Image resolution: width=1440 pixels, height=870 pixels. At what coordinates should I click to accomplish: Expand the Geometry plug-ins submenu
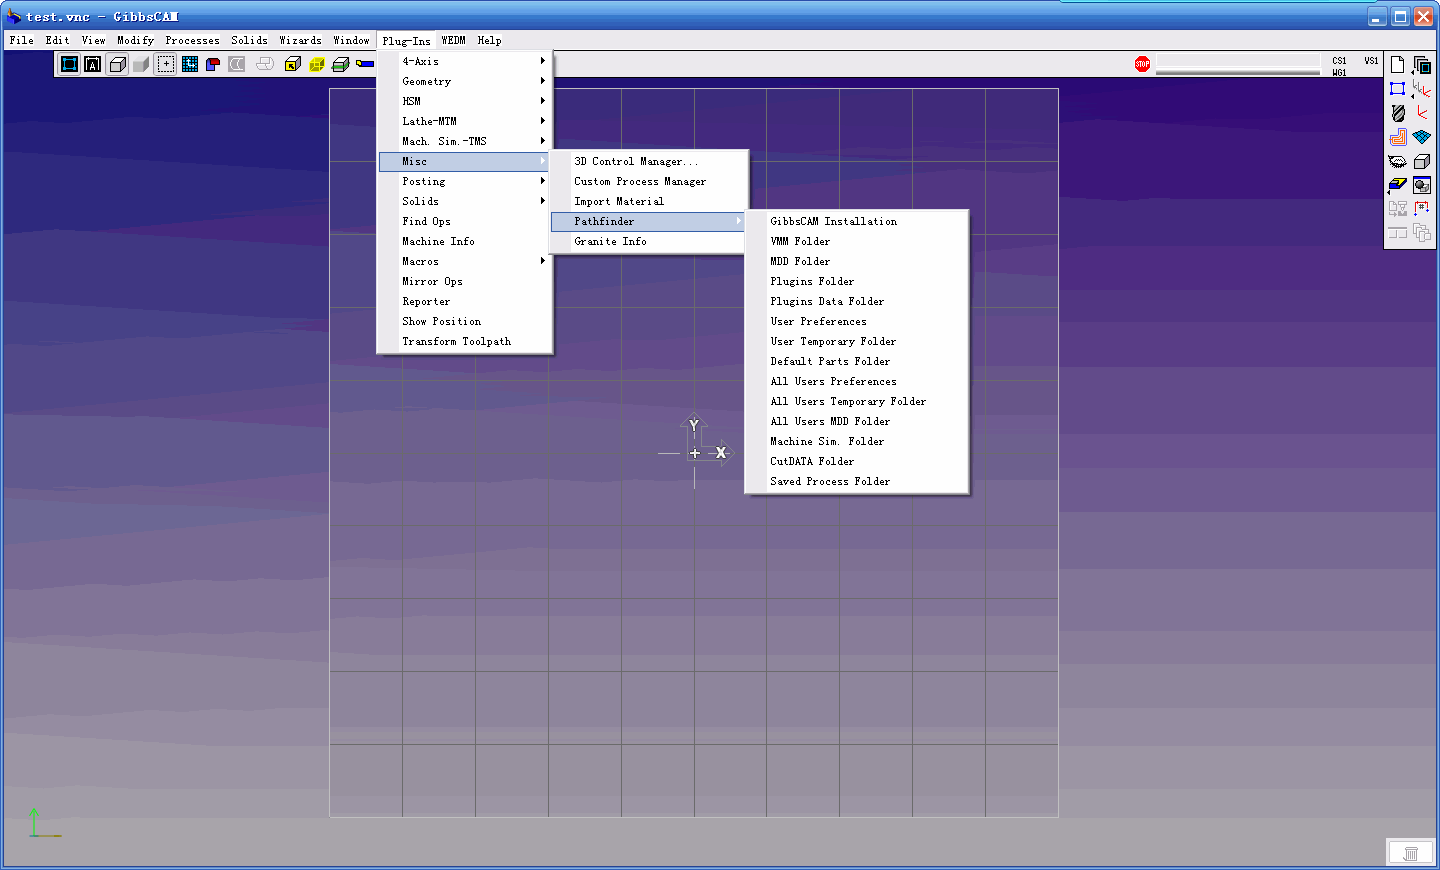click(465, 81)
